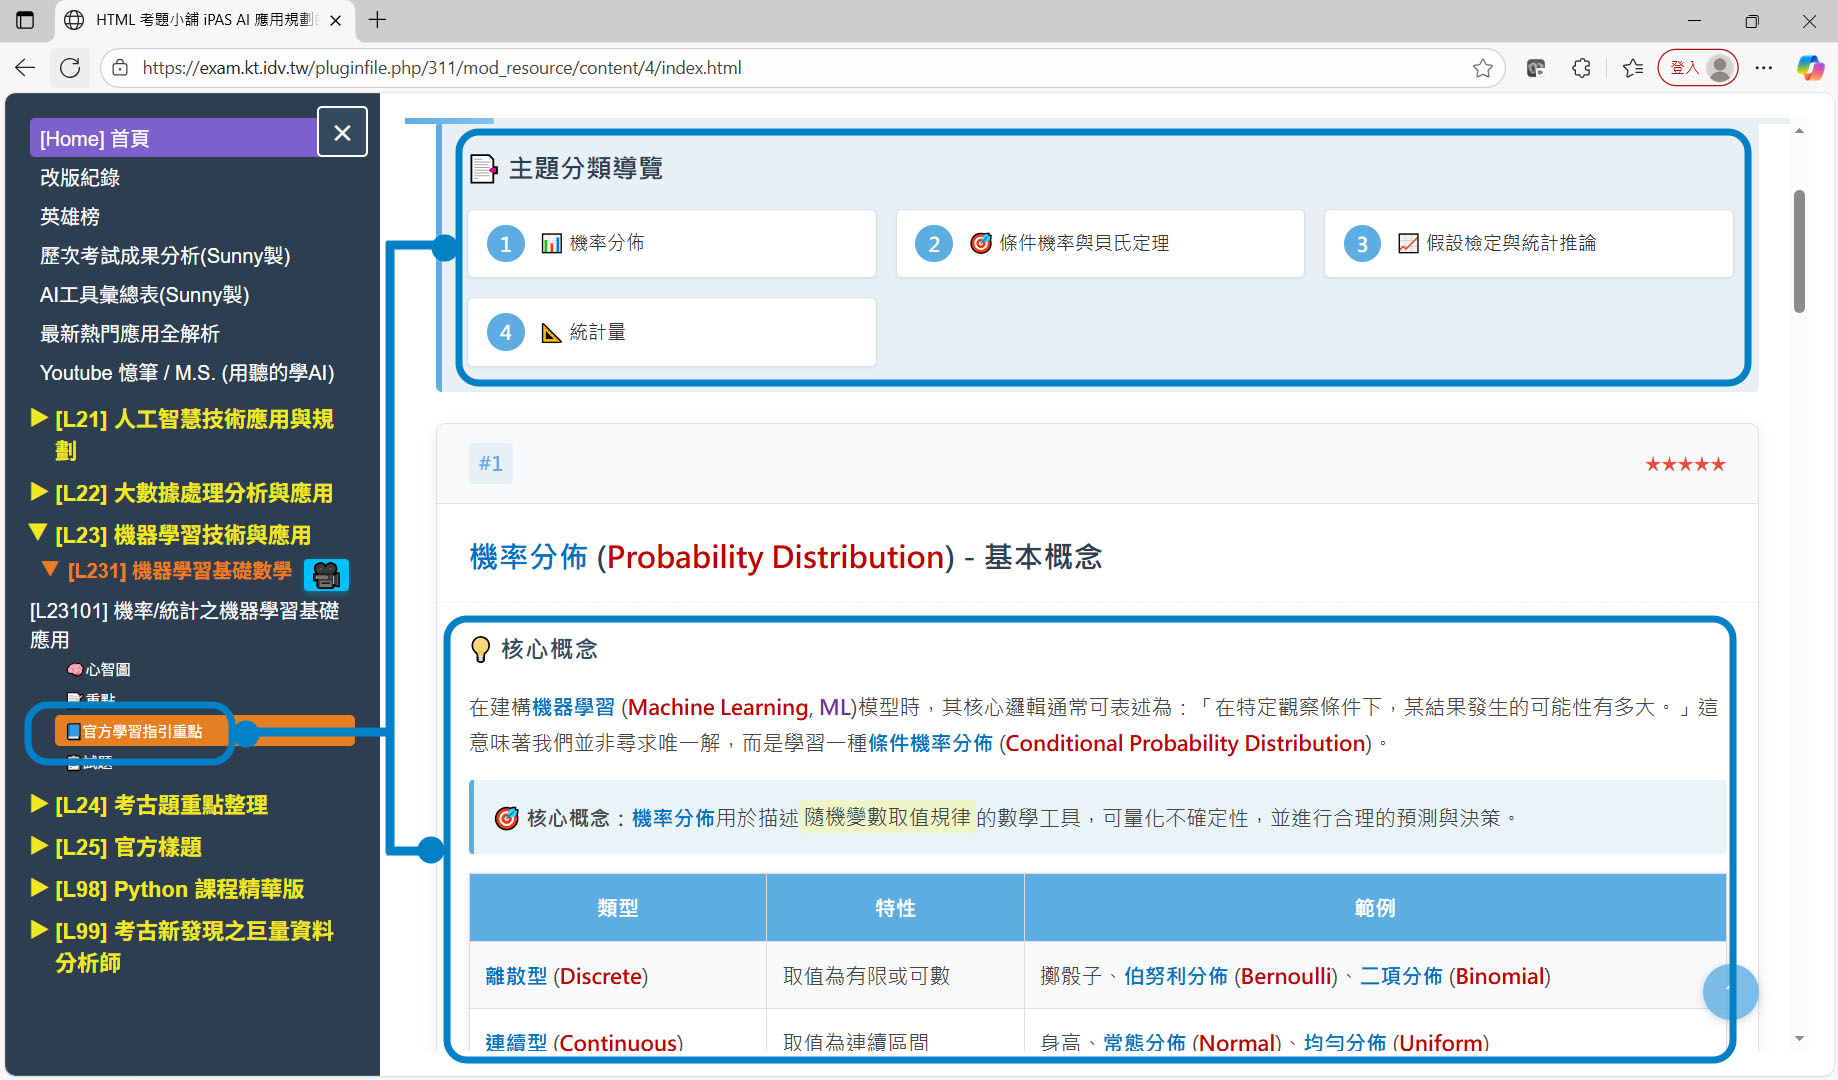Open the [Home] 首頁 menu item
This screenshot has width=1838, height=1080.
pos(95,139)
